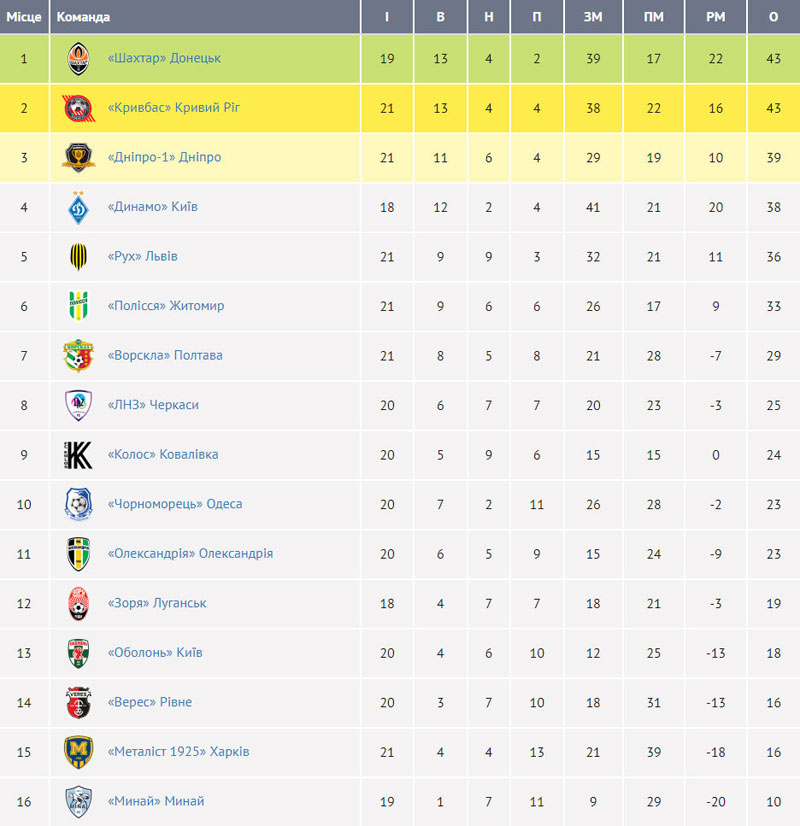Click the Vorskla Poltava club badge
The height and width of the screenshot is (826, 800).
(78, 356)
